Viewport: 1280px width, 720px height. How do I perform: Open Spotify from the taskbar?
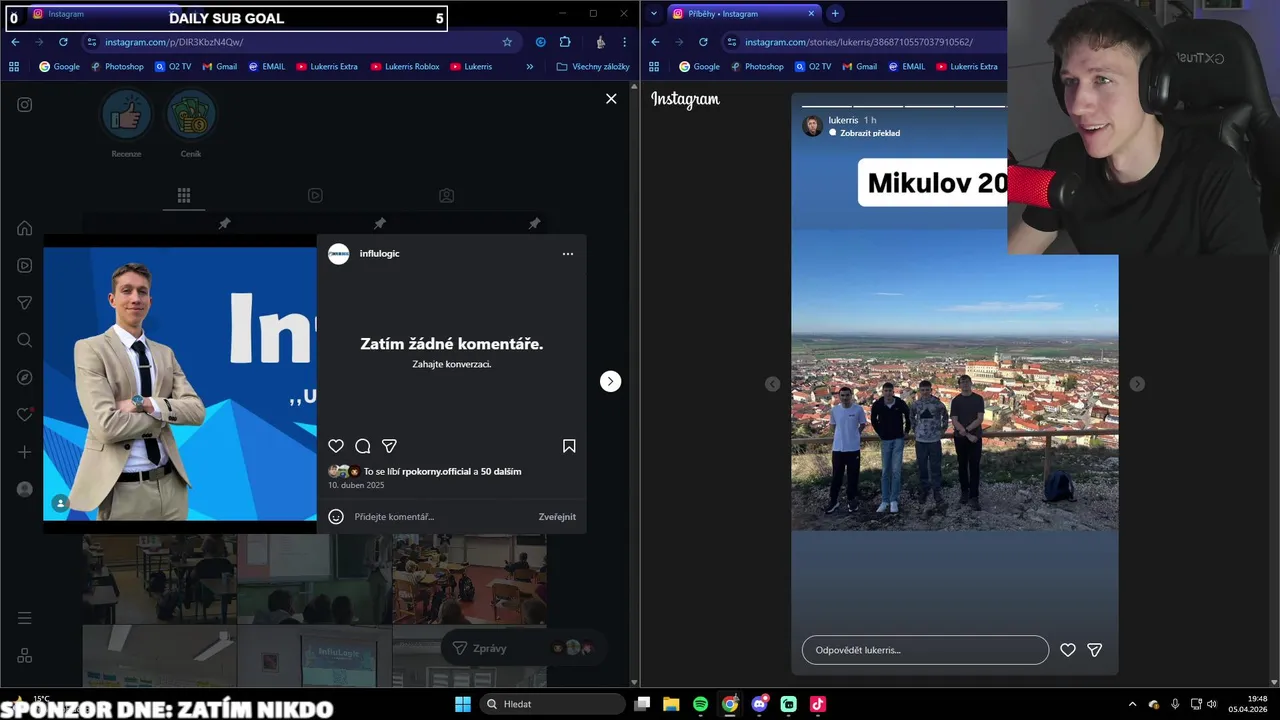[x=700, y=704]
